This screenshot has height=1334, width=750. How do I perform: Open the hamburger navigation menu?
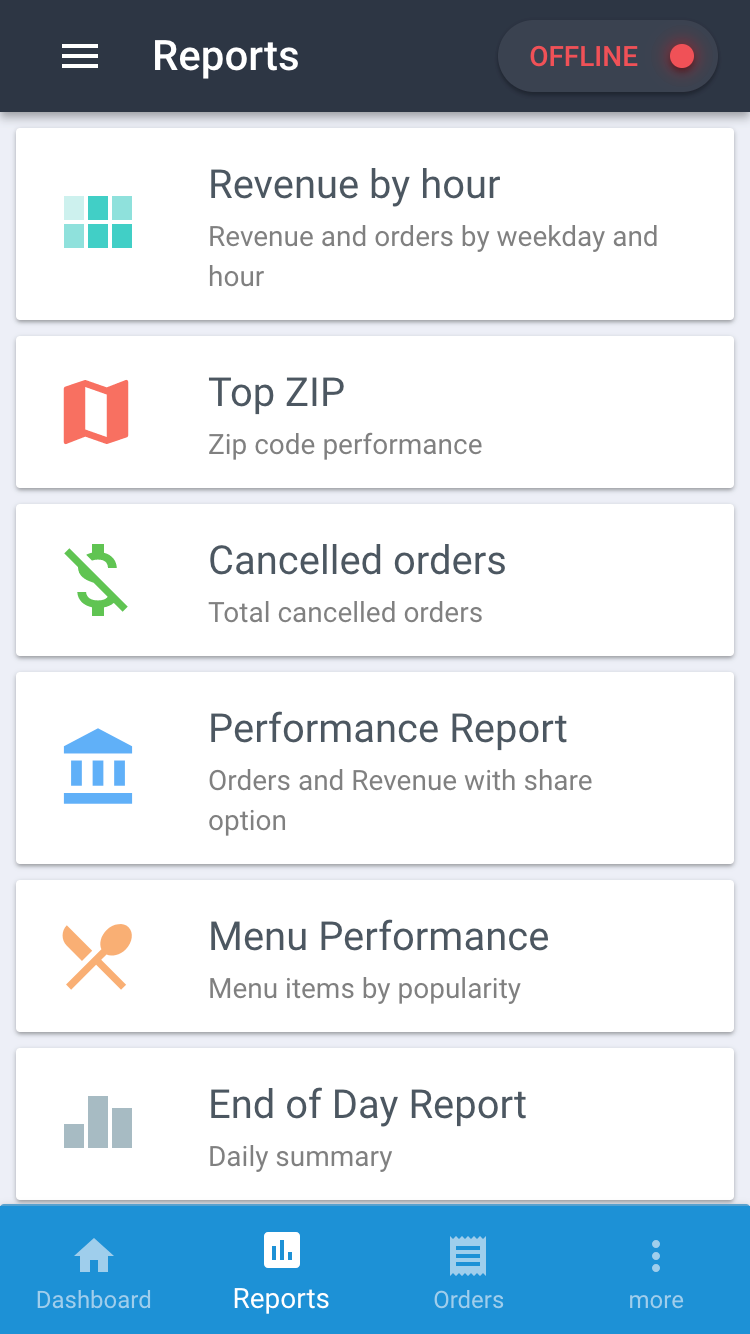(80, 57)
